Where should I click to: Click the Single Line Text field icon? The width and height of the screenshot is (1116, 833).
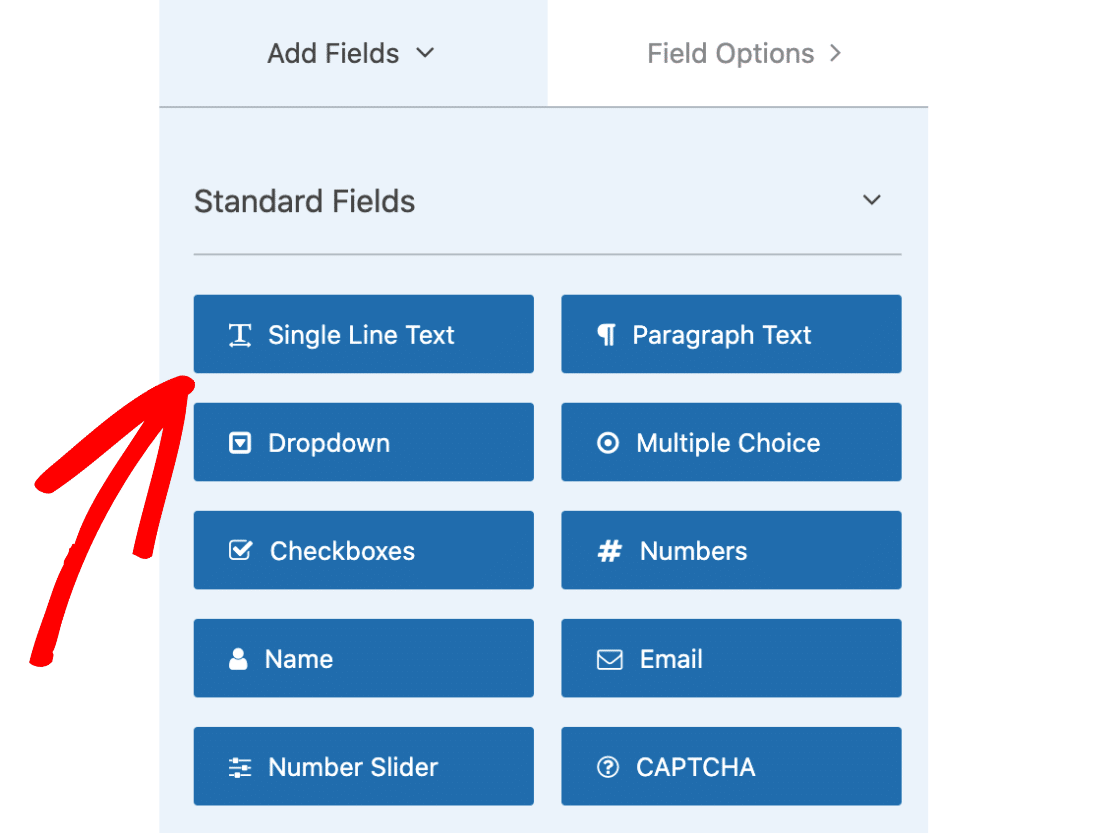click(240, 335)
